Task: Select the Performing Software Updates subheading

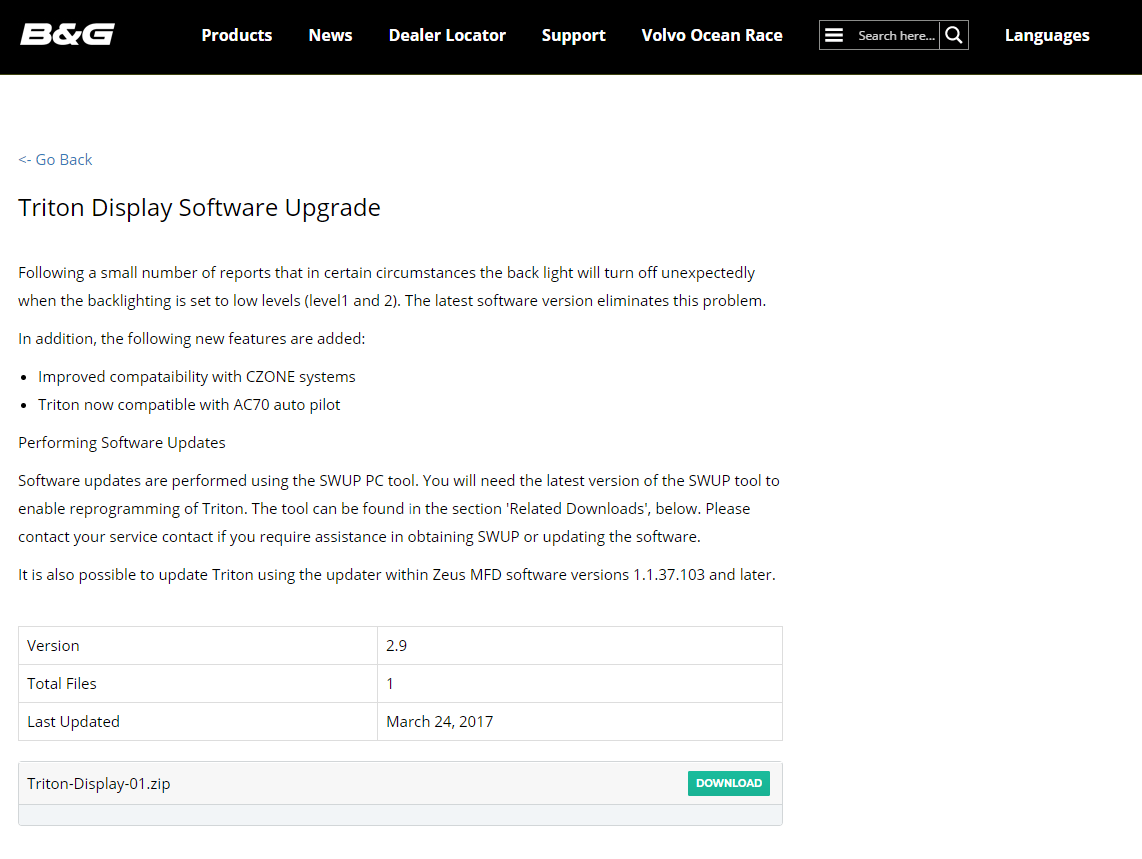Action: pyautogui.click(x=122, y=443)
